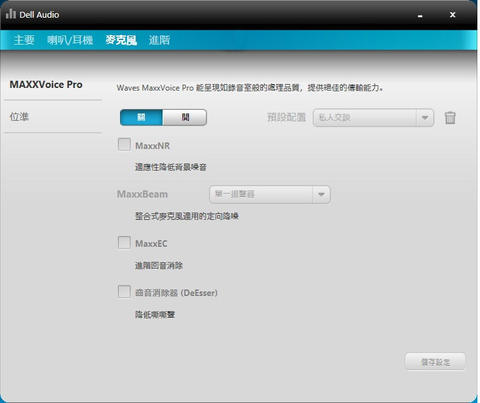Open the 喇叭/耳機 tab

tap(70, 40)
